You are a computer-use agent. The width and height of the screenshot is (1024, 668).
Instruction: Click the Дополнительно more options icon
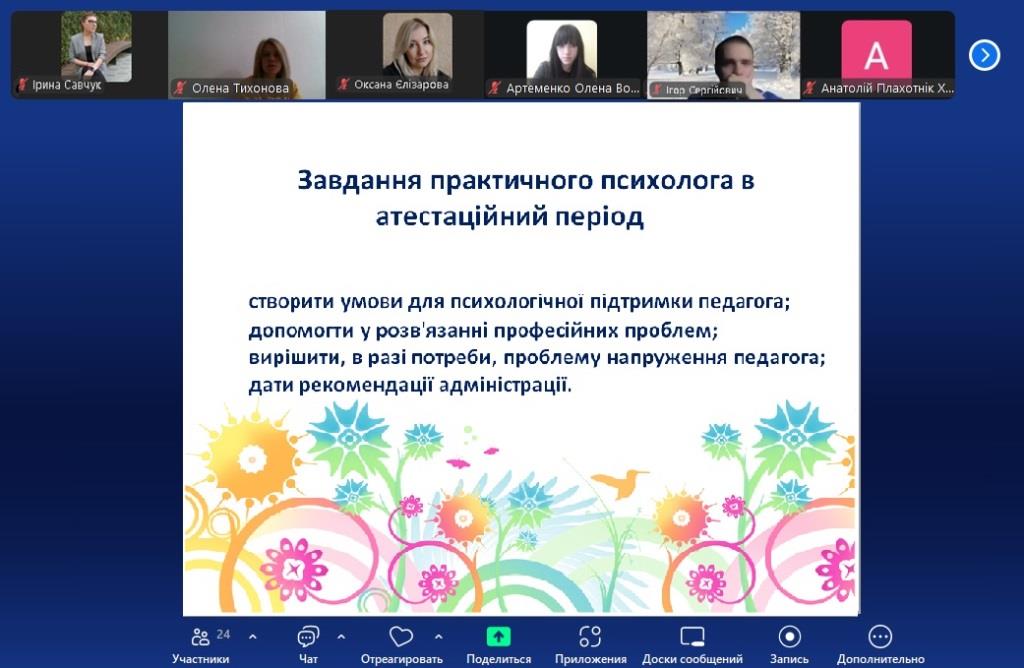[x=880, y=637]
